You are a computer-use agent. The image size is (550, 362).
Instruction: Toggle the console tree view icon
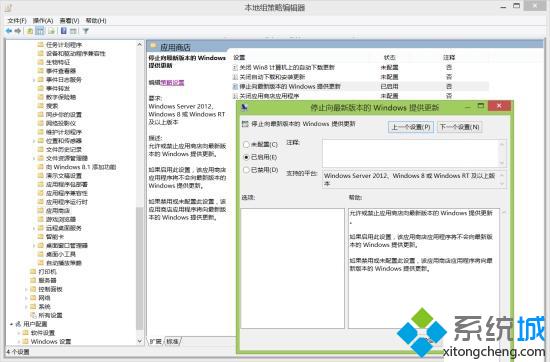[40, 31]
